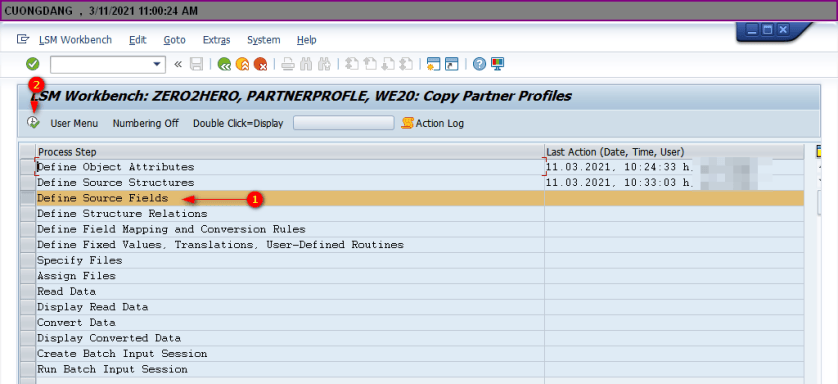Maximize the SAP window

[x=768, y=30]
